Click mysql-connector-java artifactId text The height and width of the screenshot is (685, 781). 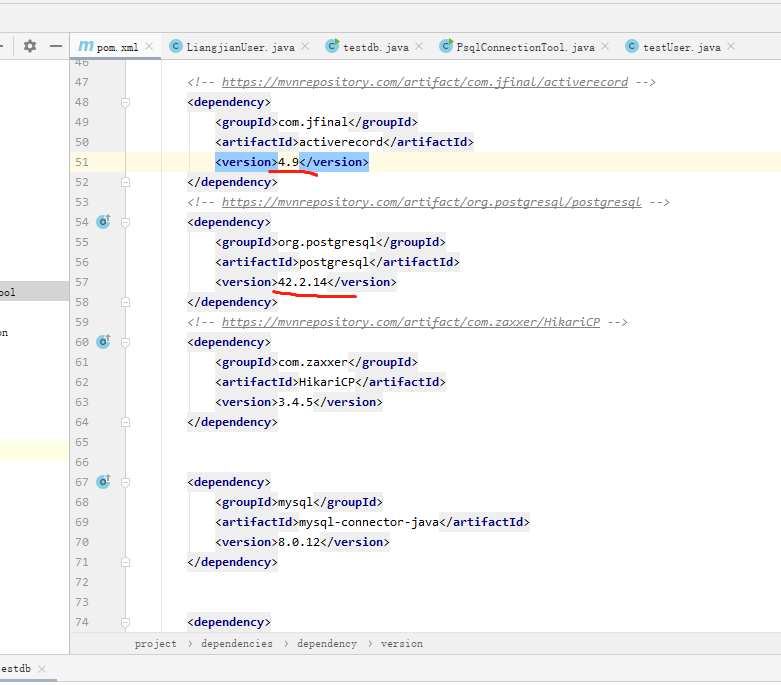click(x=369, y=522)
